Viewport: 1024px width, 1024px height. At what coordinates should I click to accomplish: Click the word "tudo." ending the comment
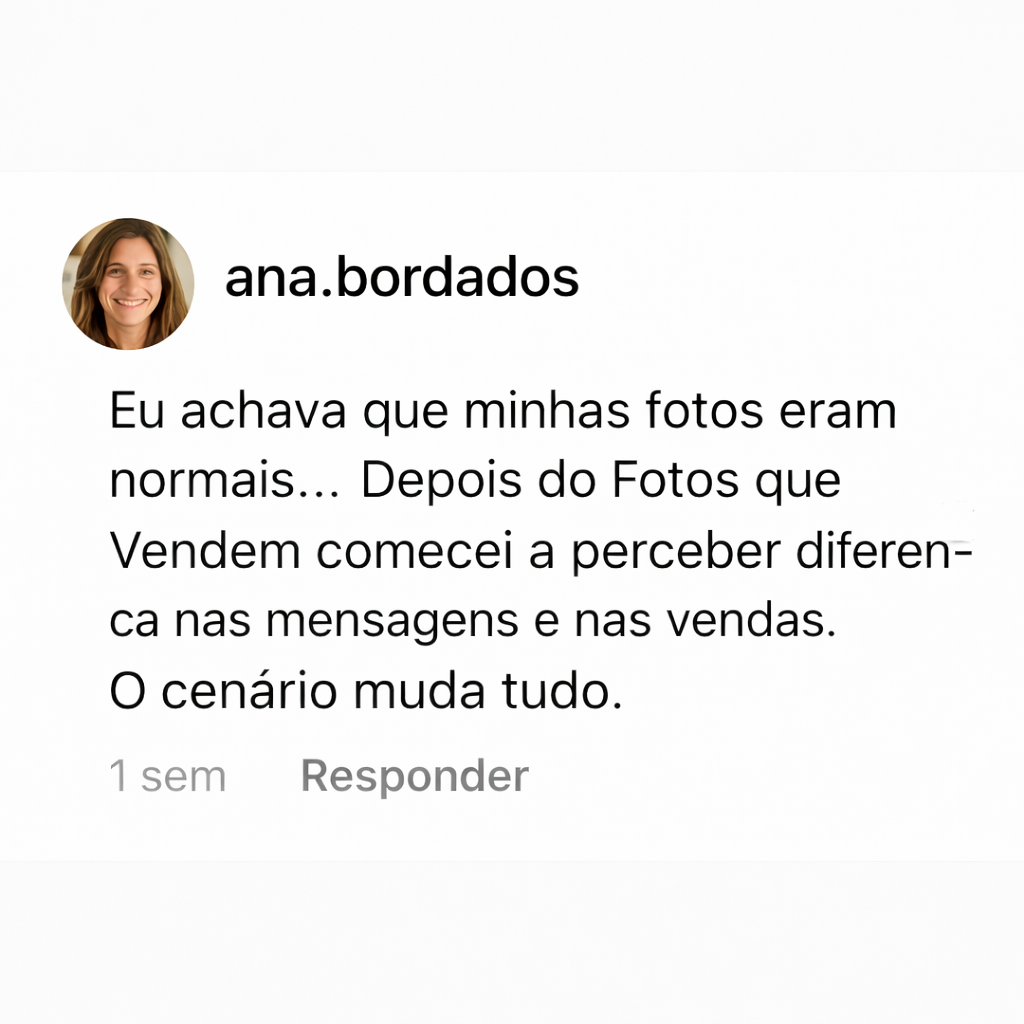point(562,691)
